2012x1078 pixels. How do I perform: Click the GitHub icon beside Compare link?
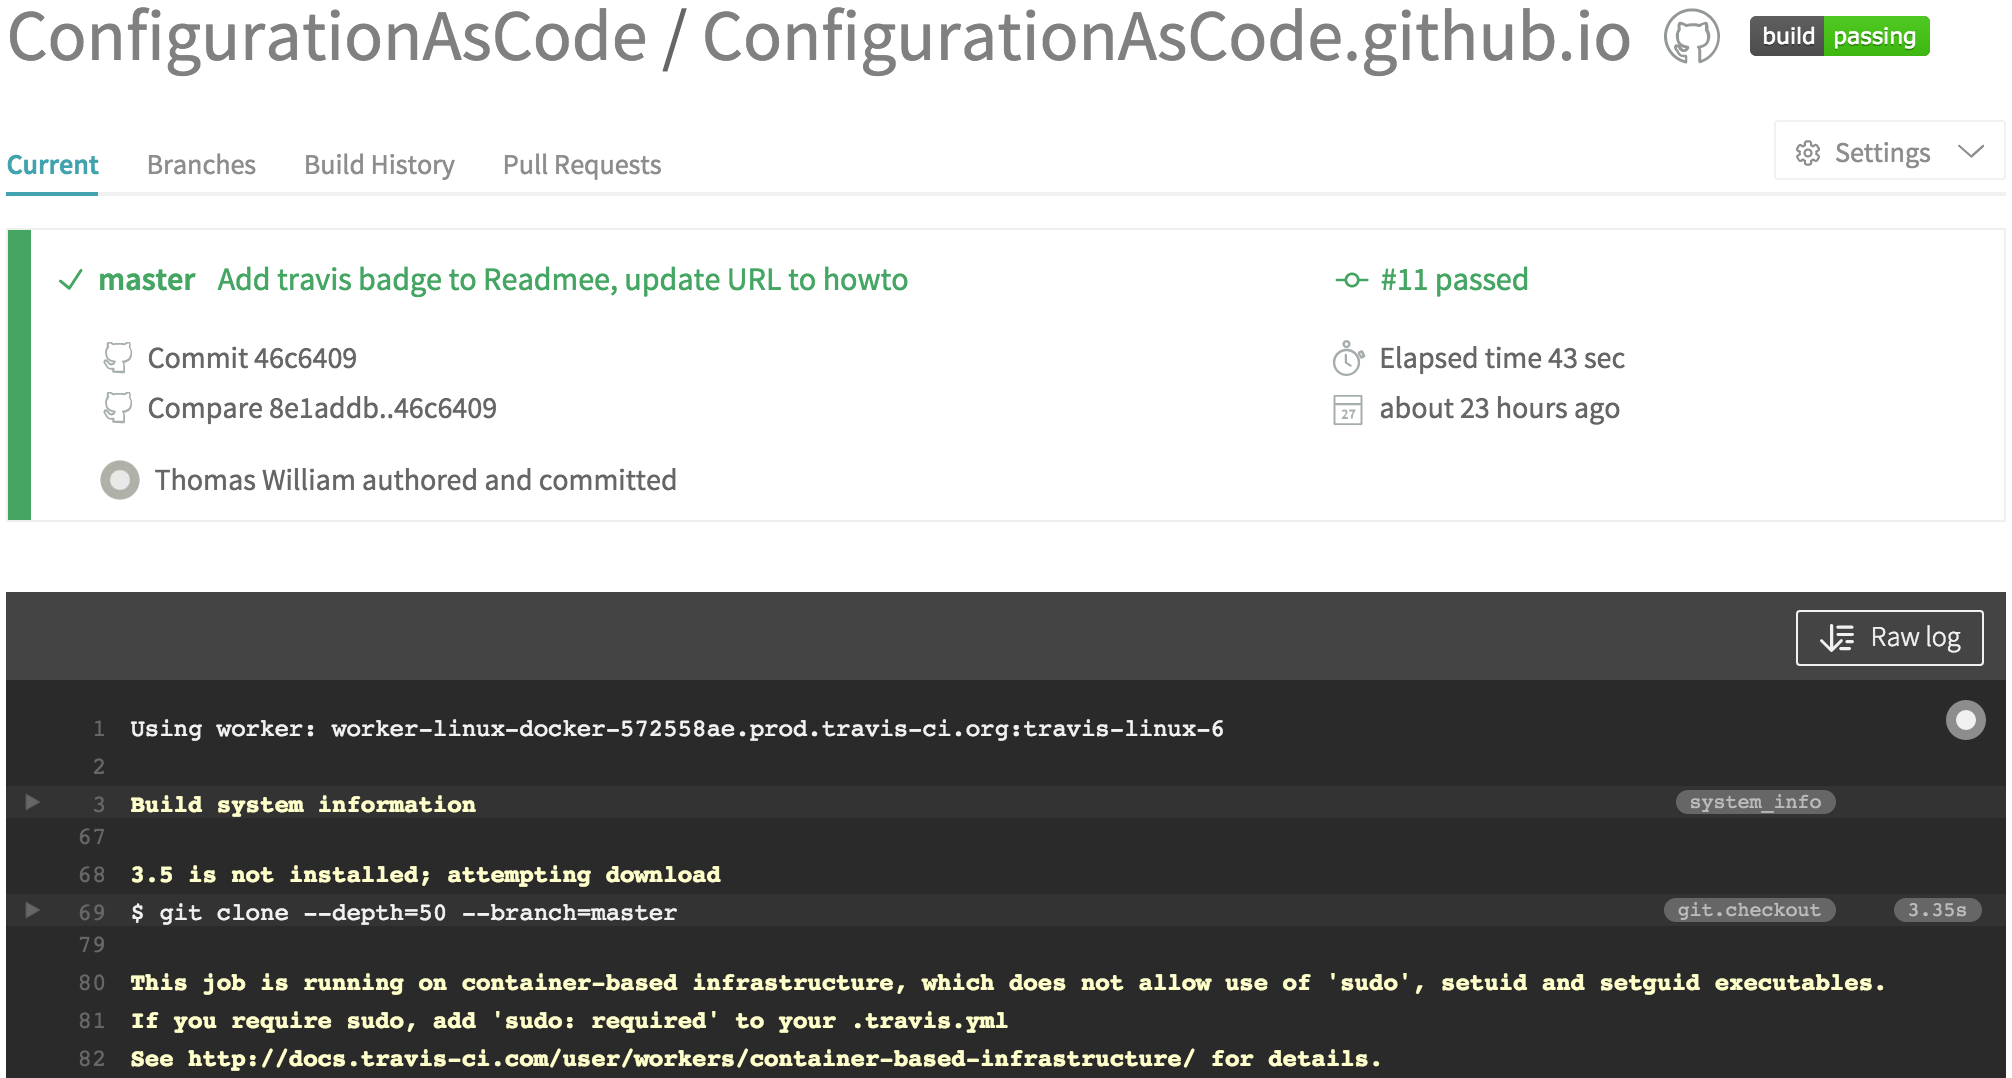tap(118, 407)
